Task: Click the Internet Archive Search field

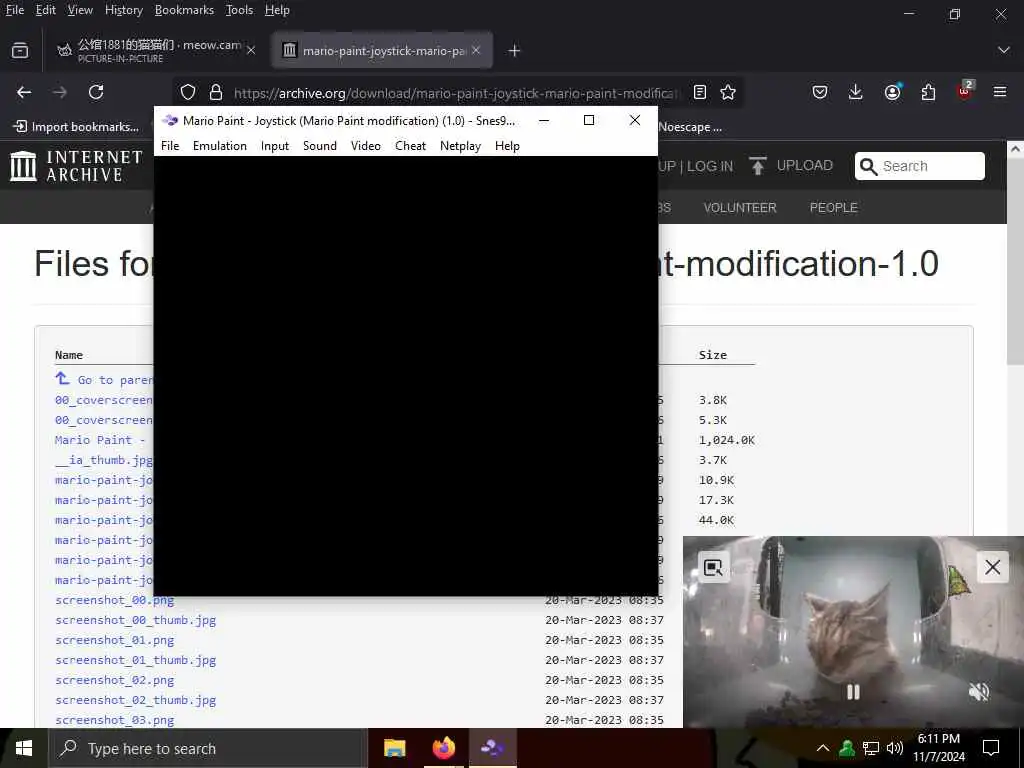Action: [x=920, y=166]
